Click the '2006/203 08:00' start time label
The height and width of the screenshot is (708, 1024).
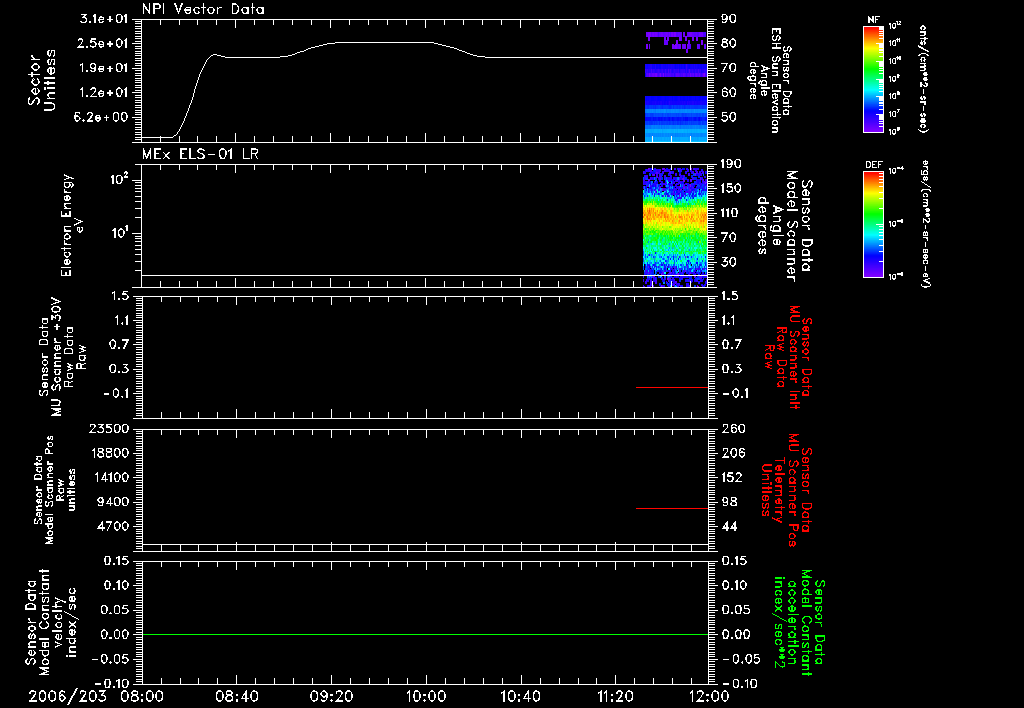point(96,696)
